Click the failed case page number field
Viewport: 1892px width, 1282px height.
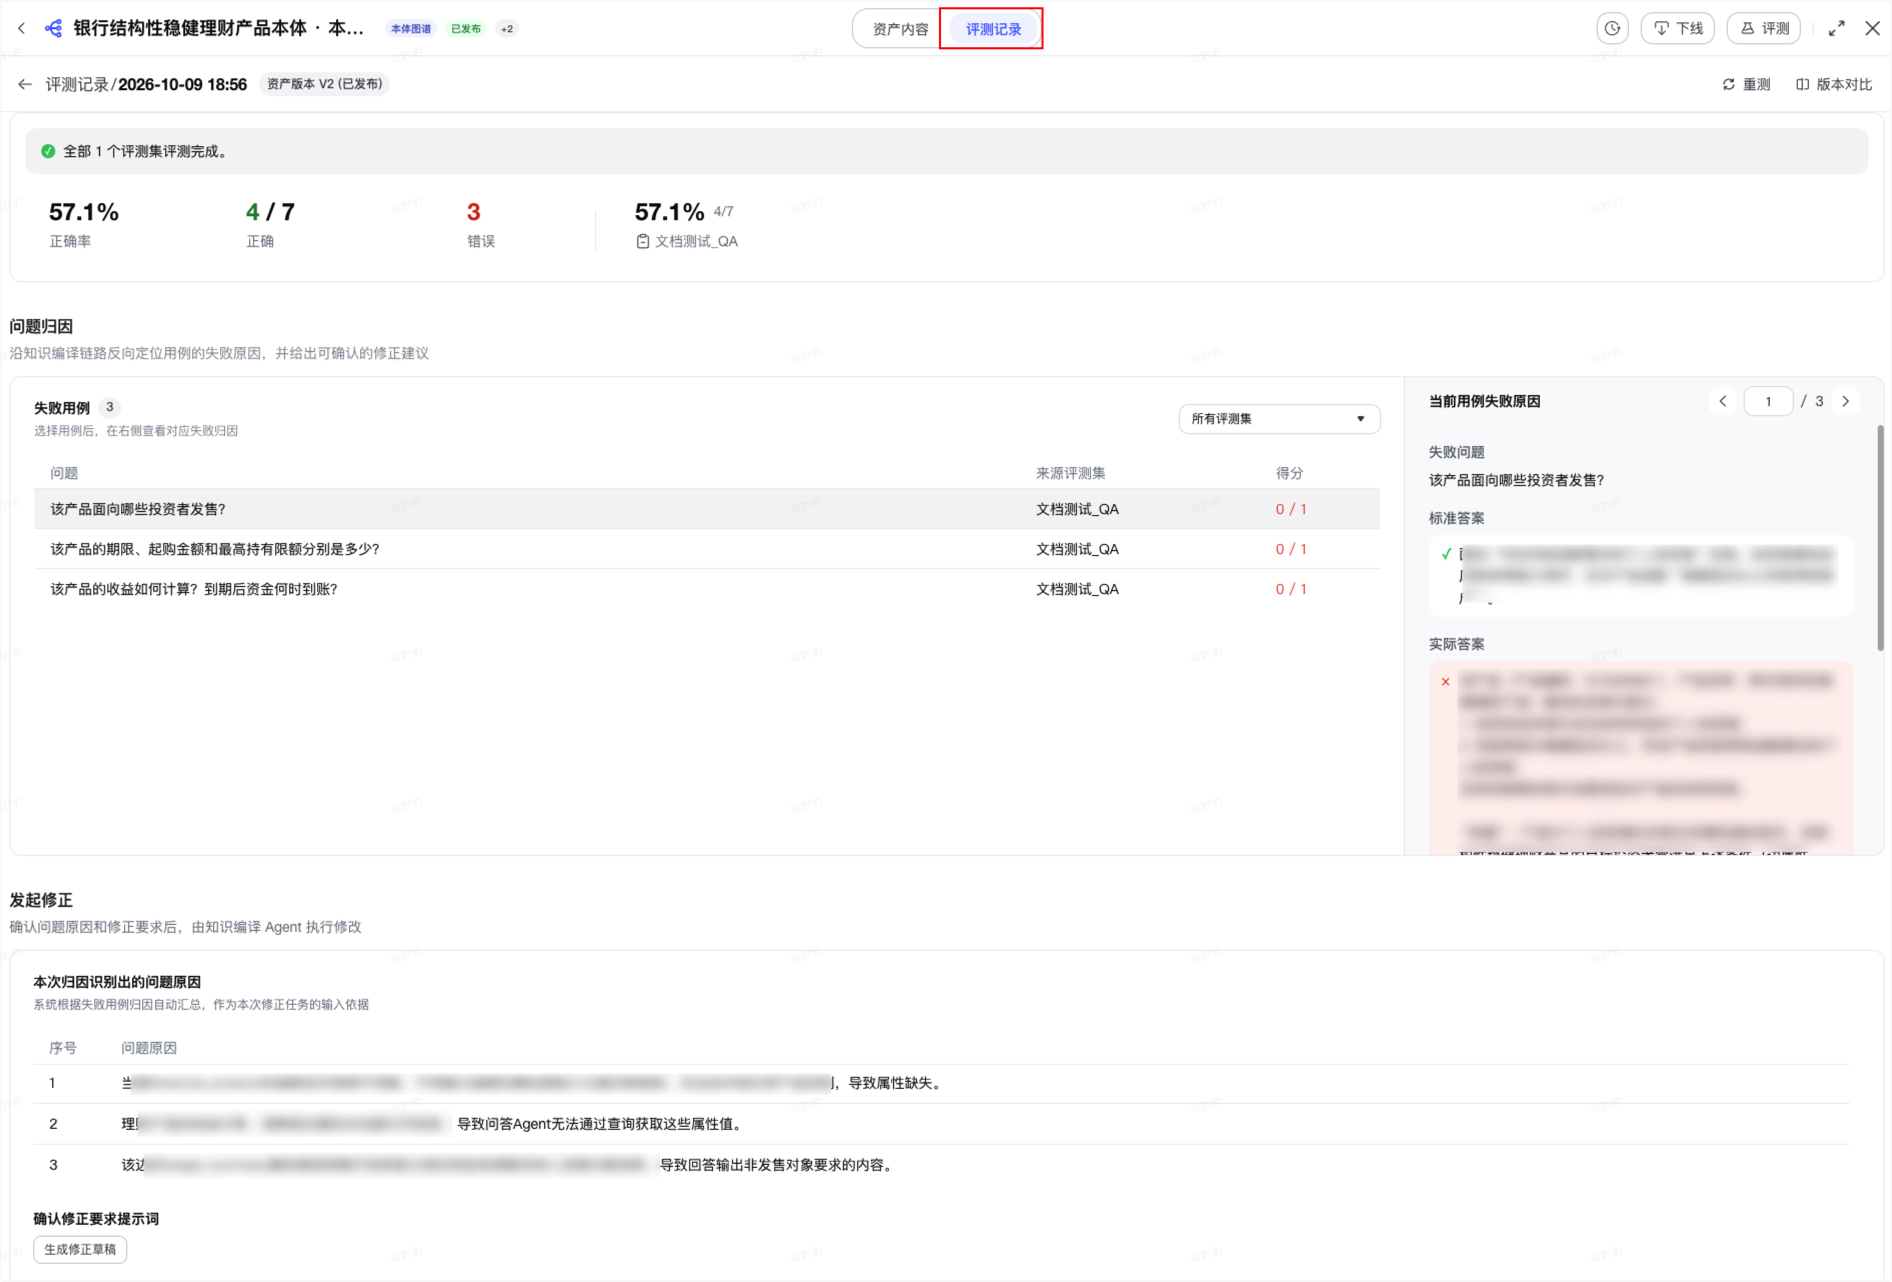[x=1768, y=401]
